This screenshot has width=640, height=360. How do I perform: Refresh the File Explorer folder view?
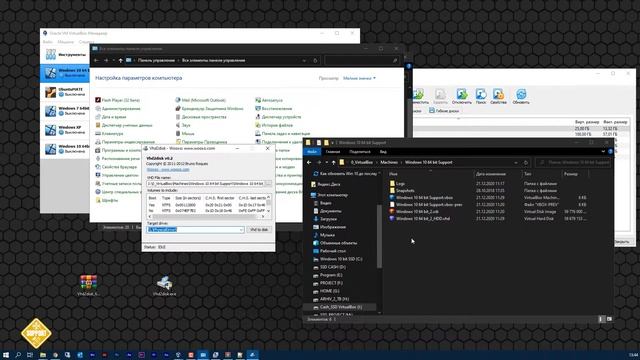(x=526, y=162)
